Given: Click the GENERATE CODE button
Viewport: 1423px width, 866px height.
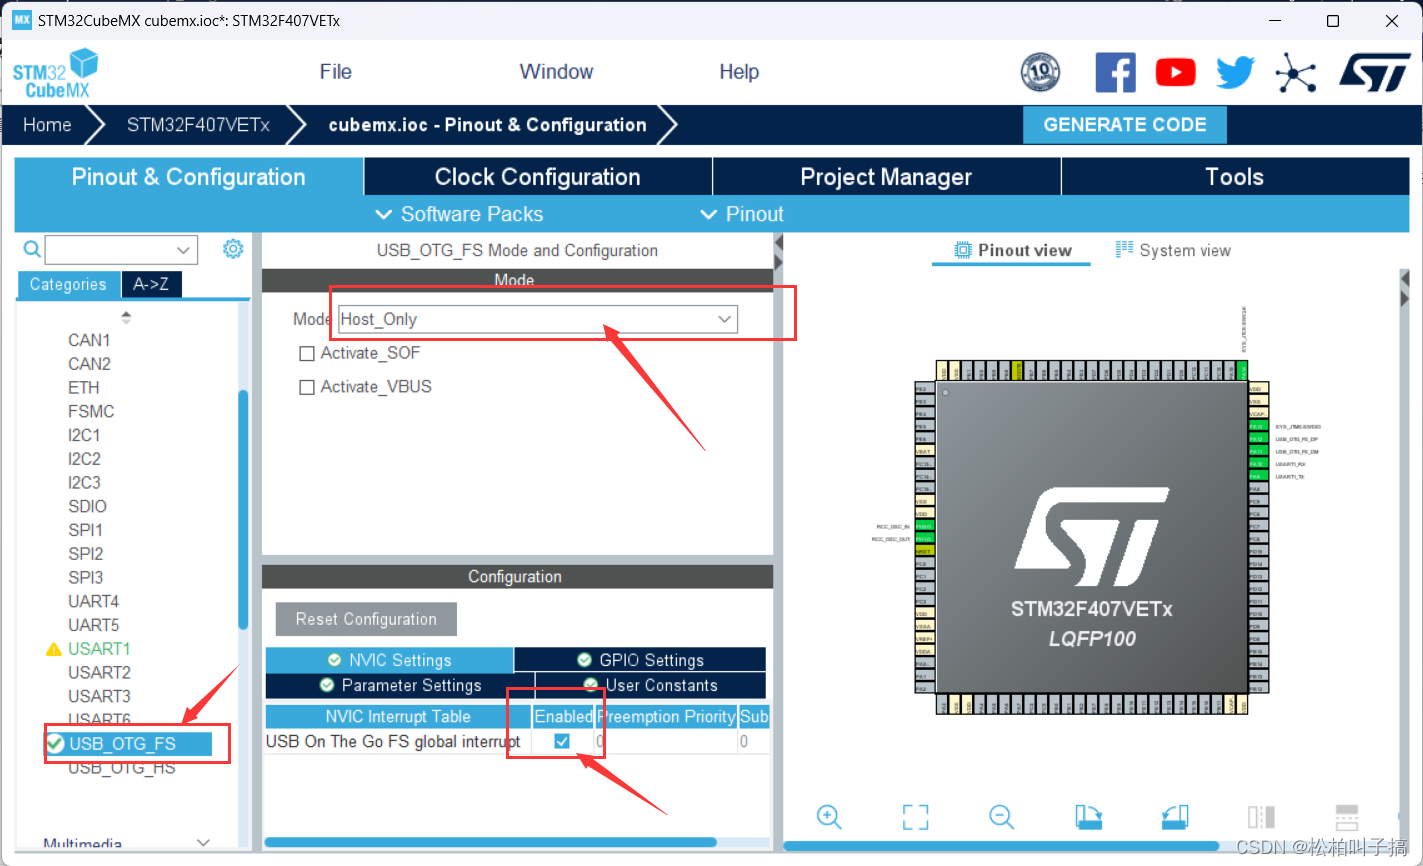Looking at the screenshot, I should (x=1124, y=124).
